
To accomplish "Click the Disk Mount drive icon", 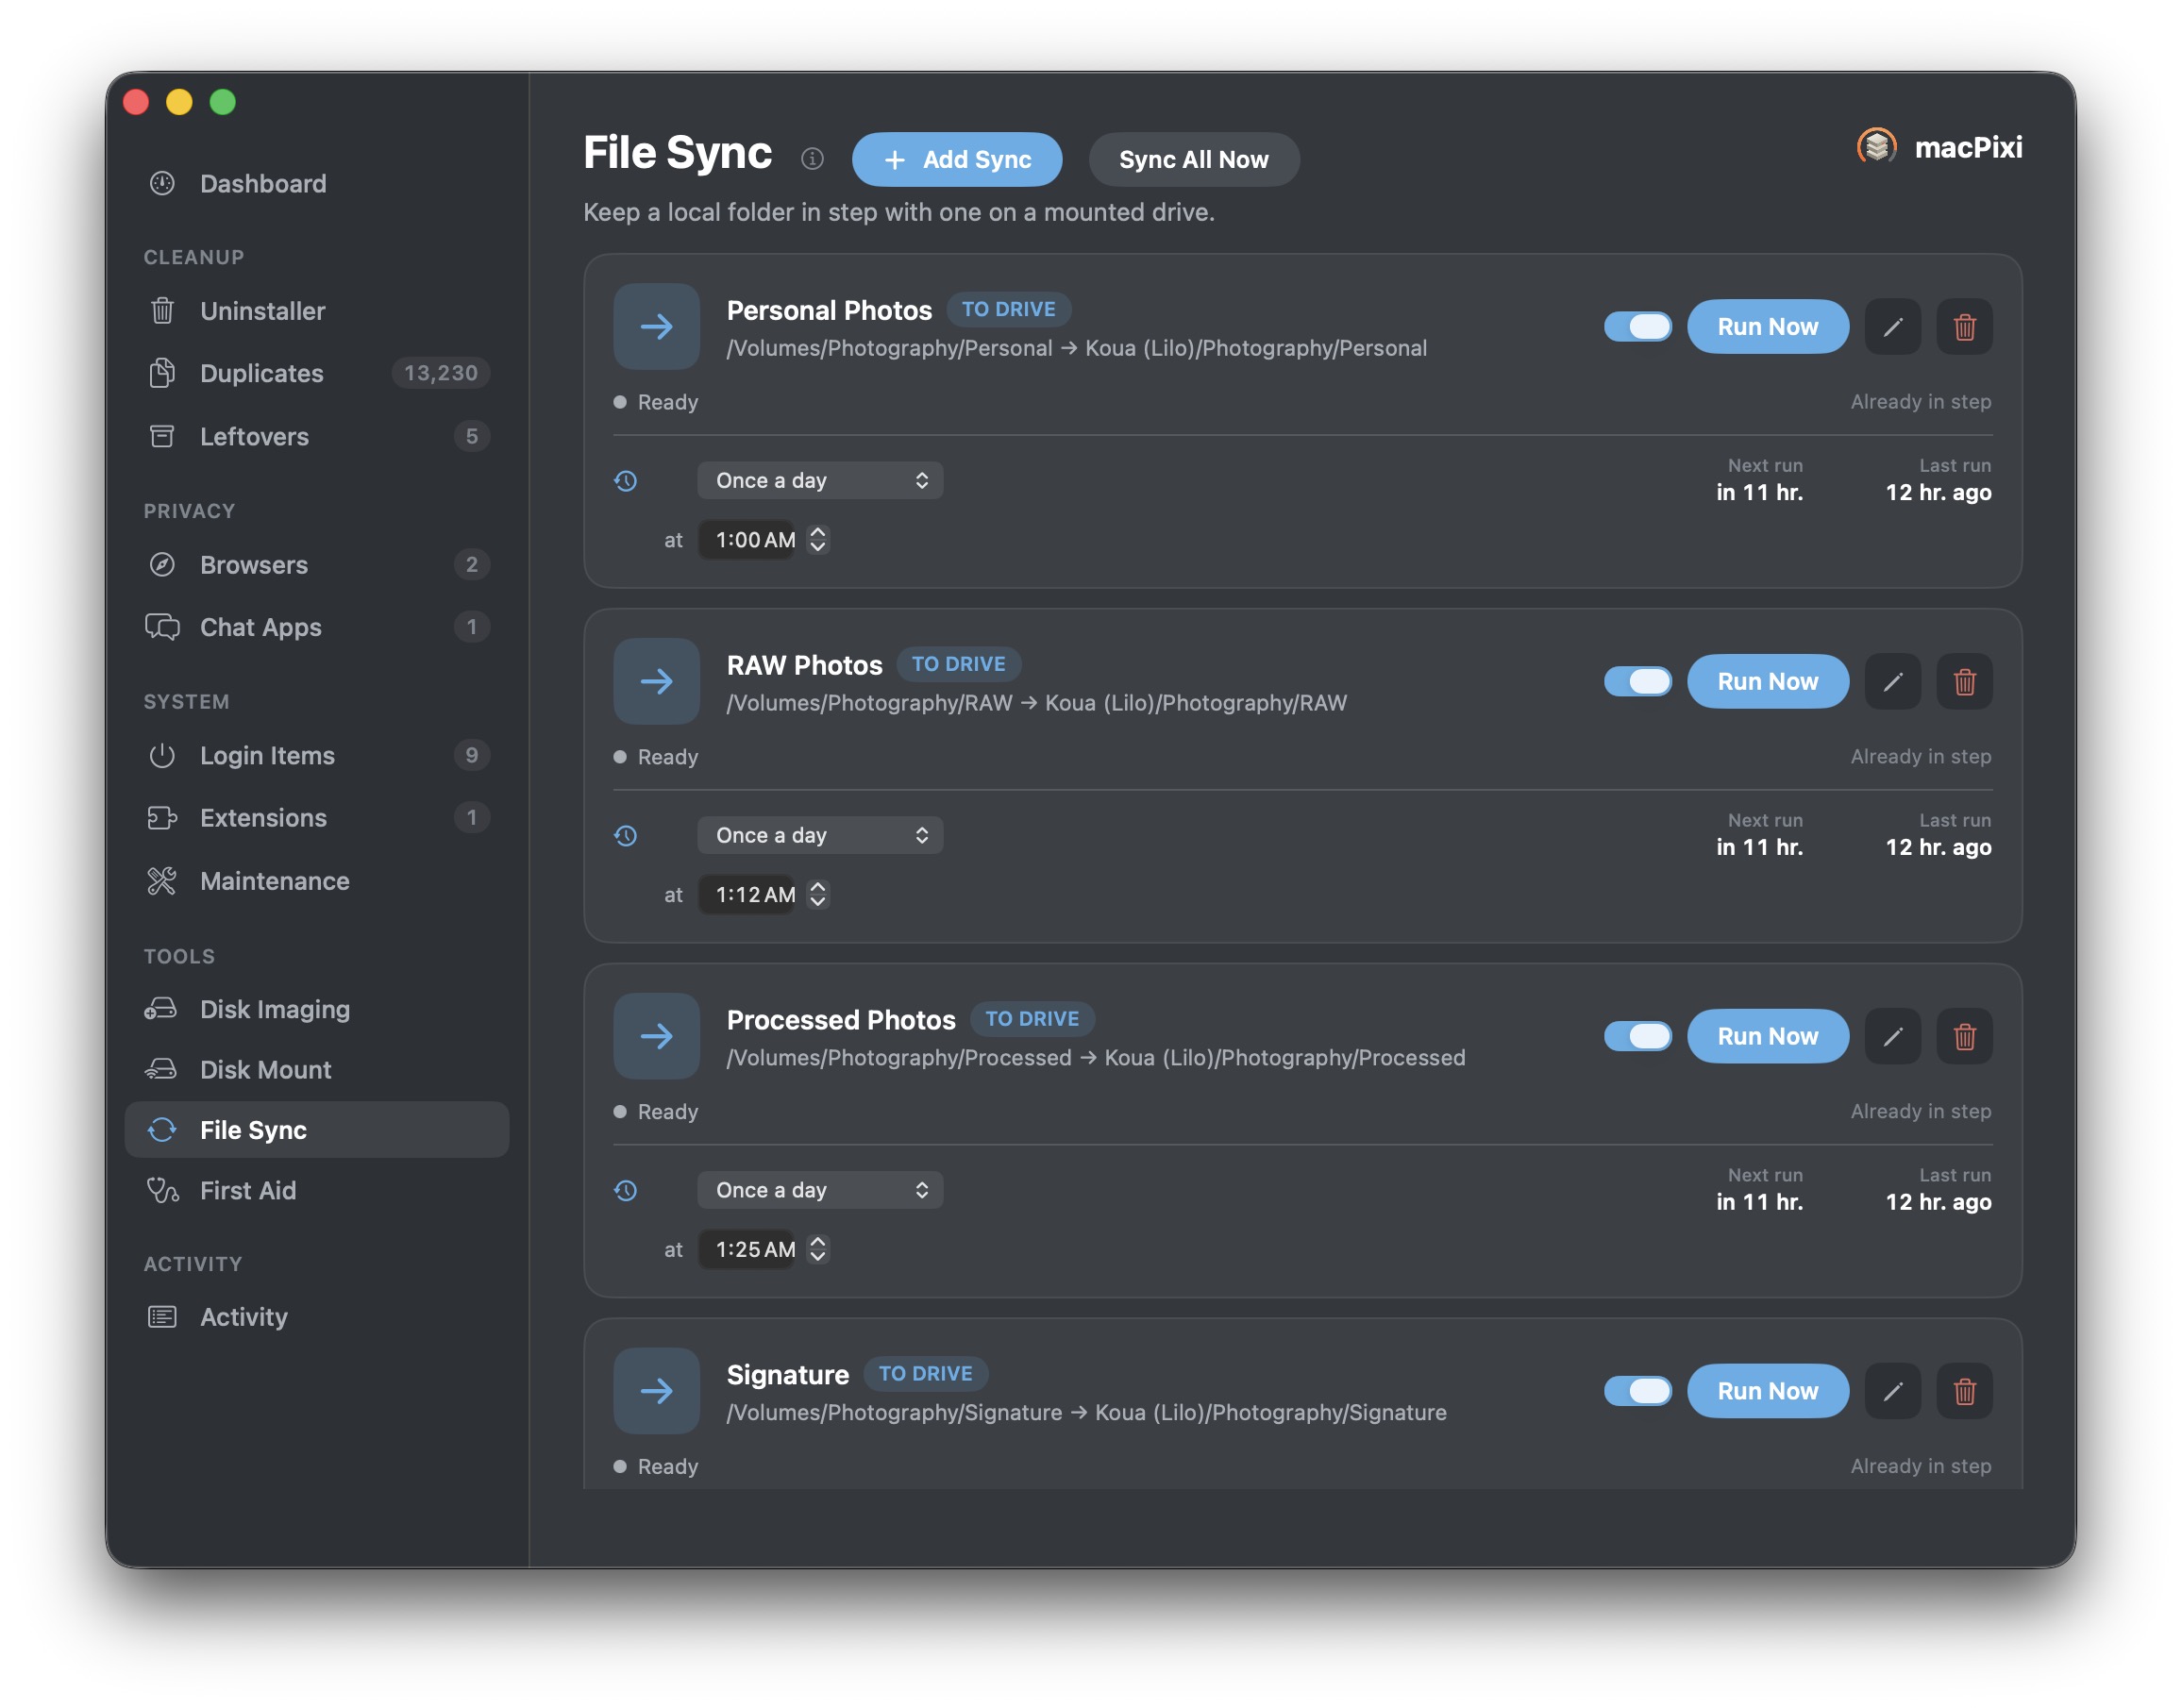I will (162, 1069).
